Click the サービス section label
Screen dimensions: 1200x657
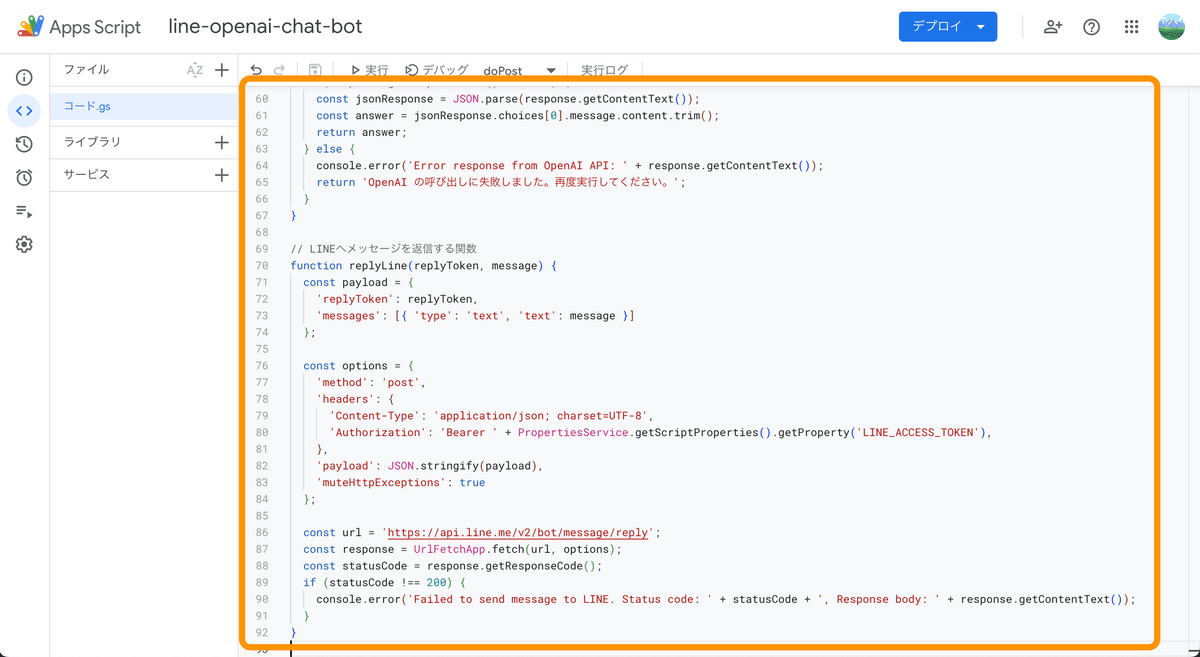coord(87,175)
